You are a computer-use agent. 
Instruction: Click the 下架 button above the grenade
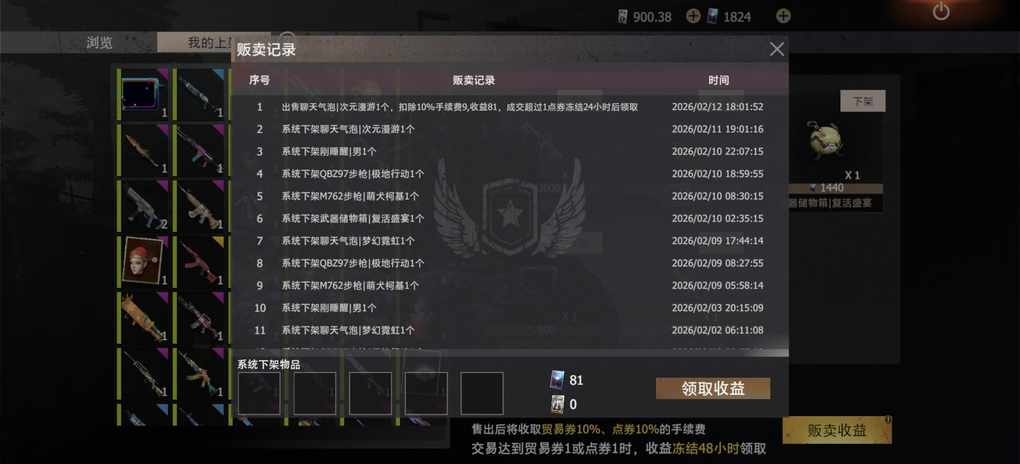863,101
